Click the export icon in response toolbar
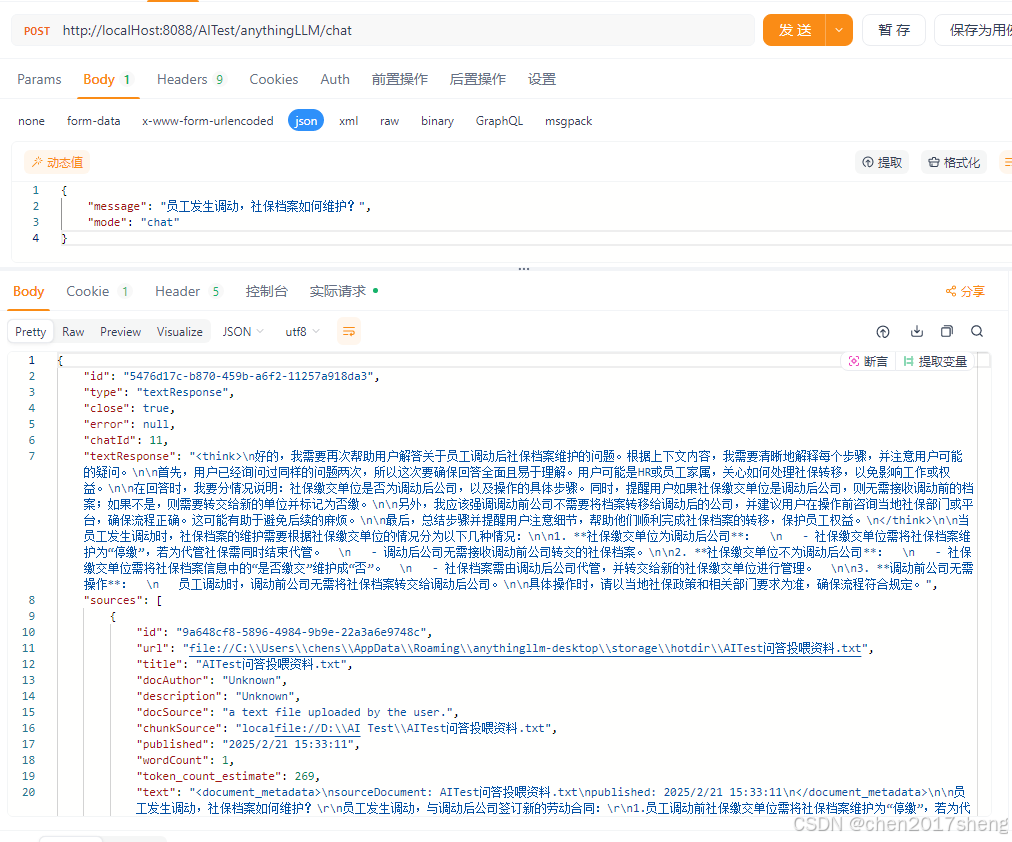Screen dimensions: 1012x842 click(883, 331)
